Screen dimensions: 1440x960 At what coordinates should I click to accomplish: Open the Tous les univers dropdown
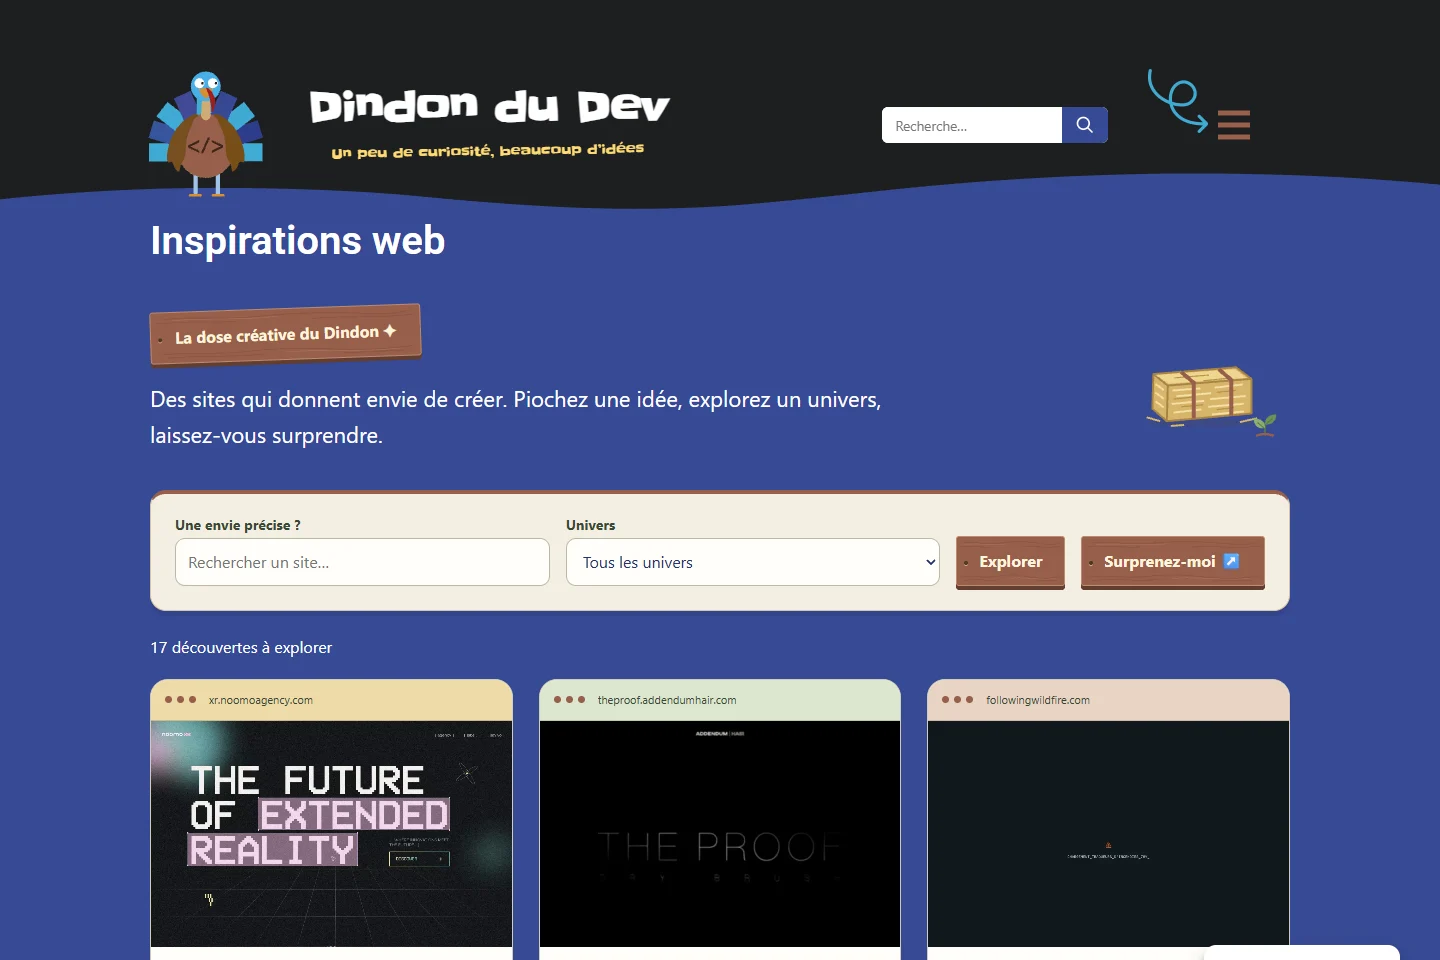click(753, 562)
